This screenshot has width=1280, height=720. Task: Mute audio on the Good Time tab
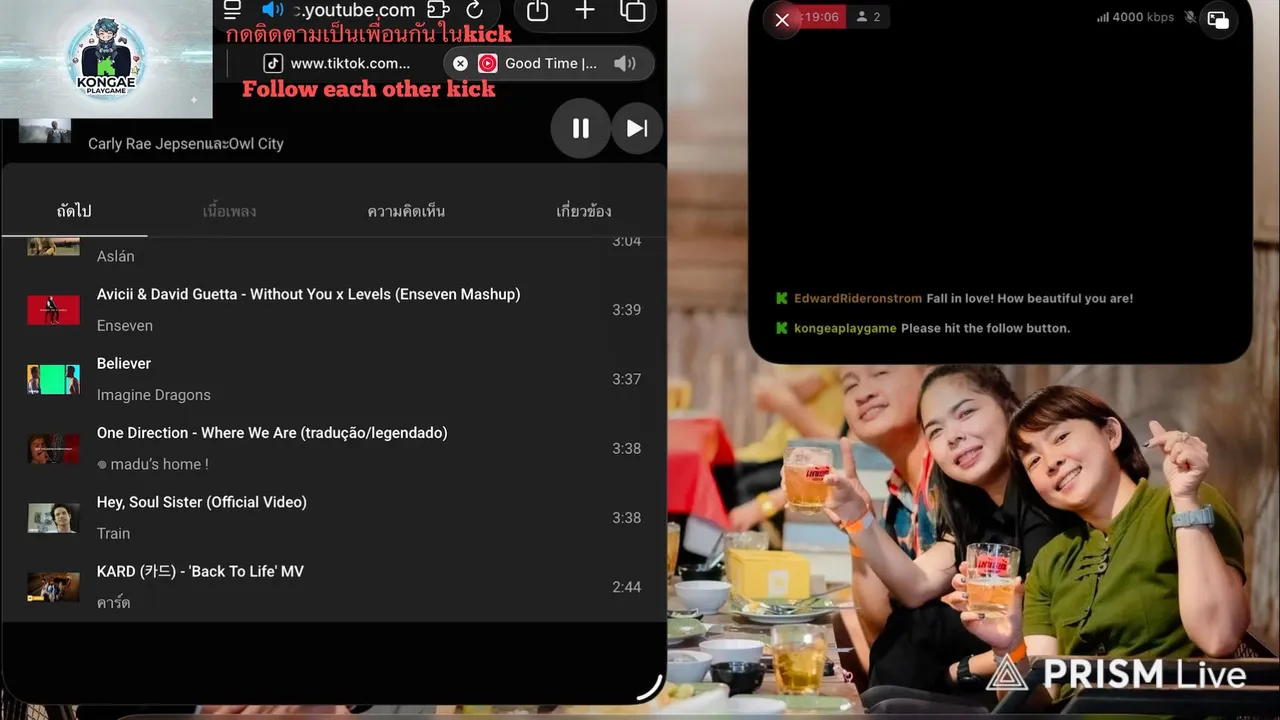click(625, 63)
